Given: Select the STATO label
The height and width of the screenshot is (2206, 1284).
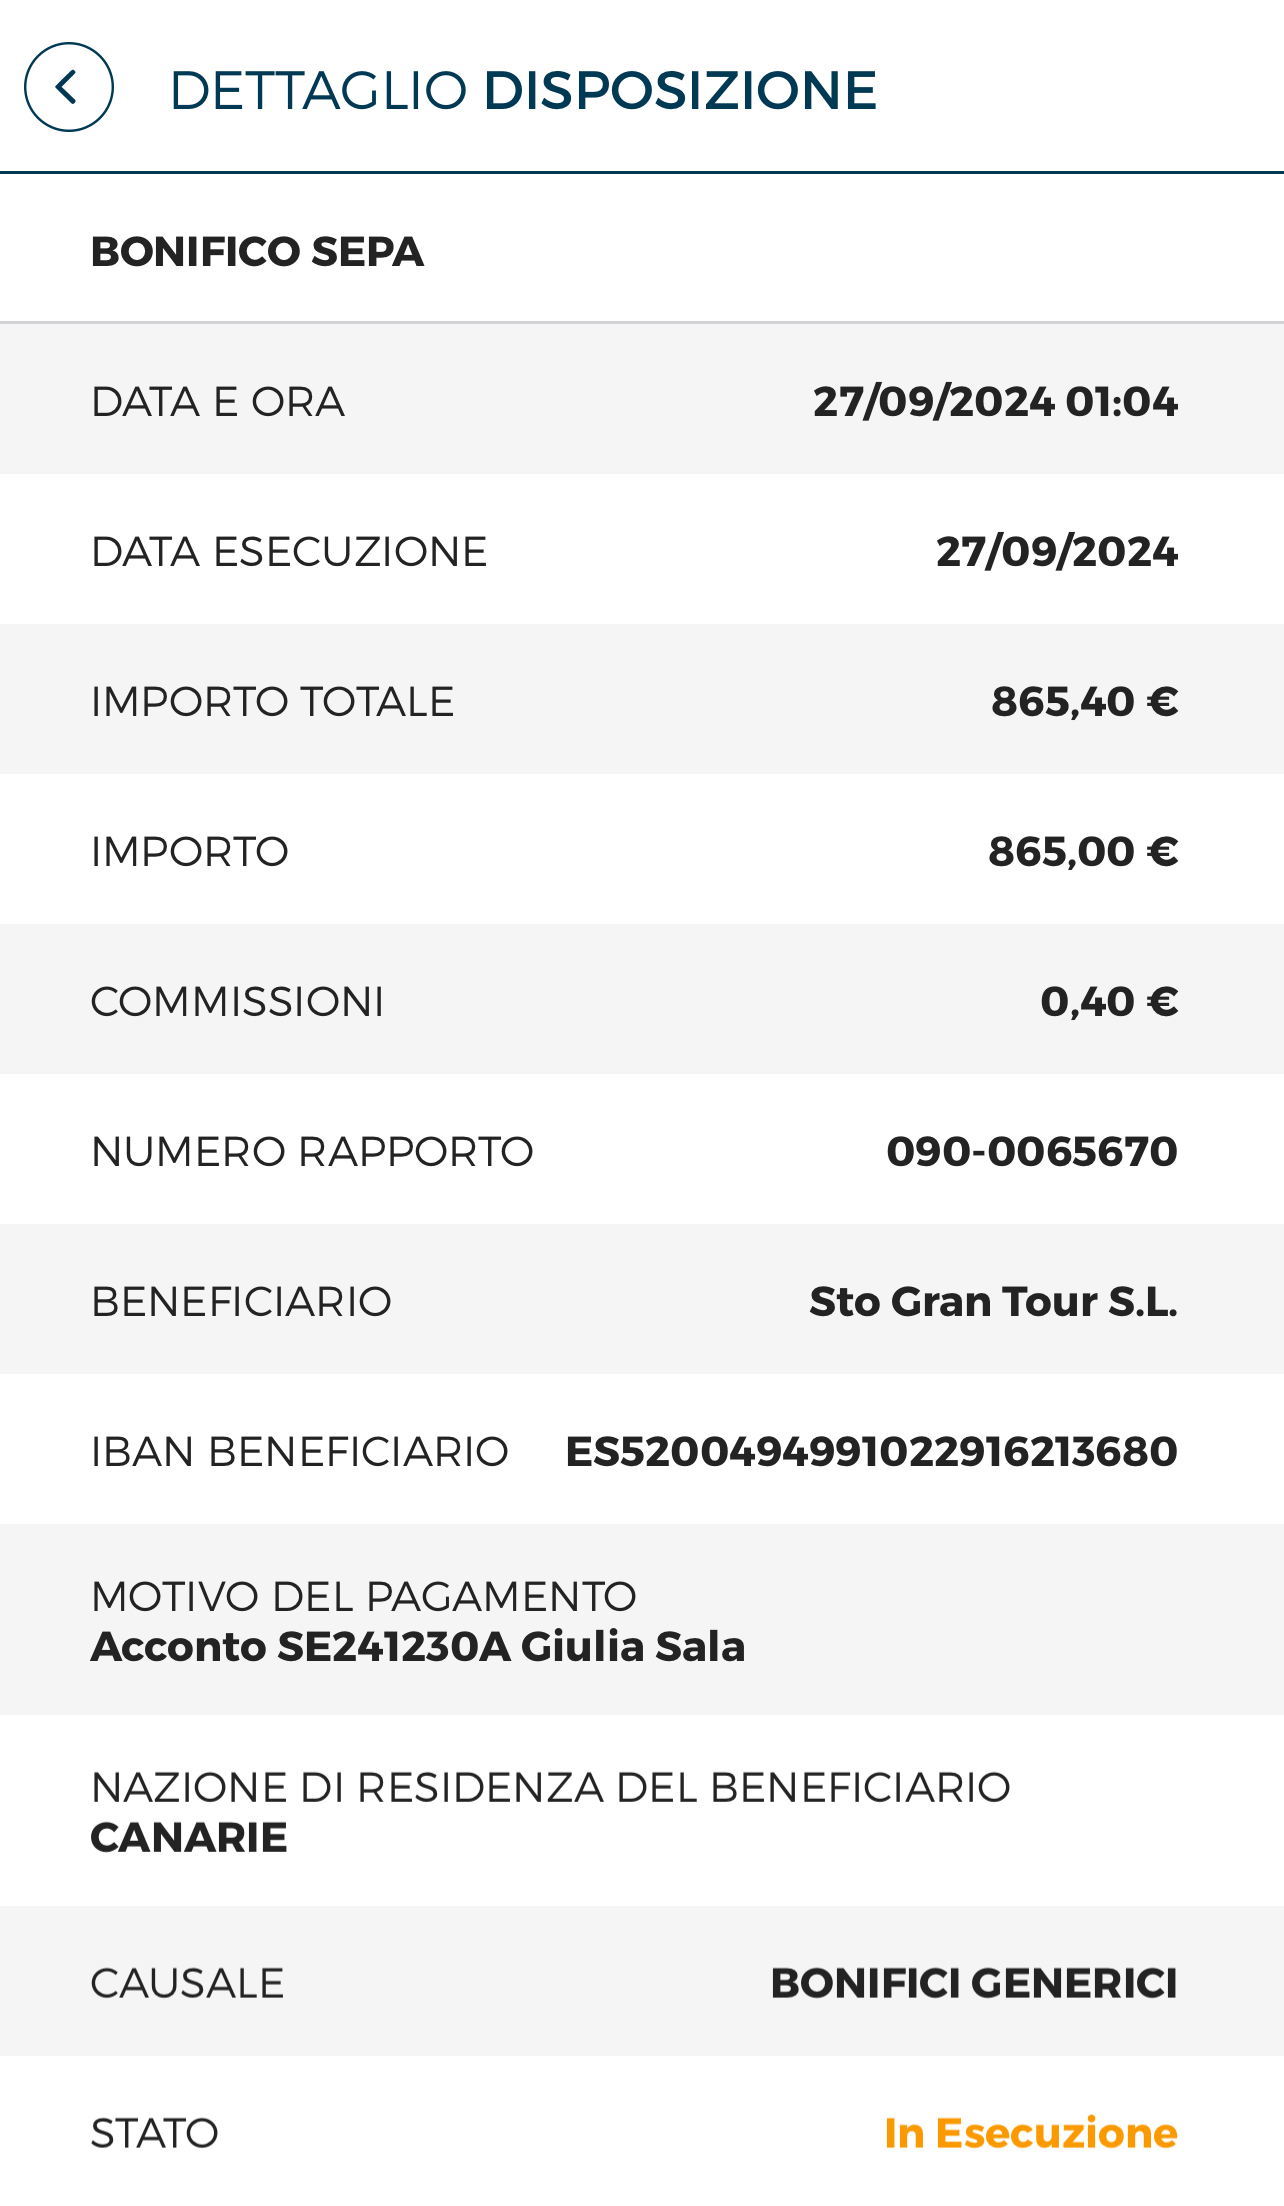Looking at the screenshot, I should pos(155,2133).
